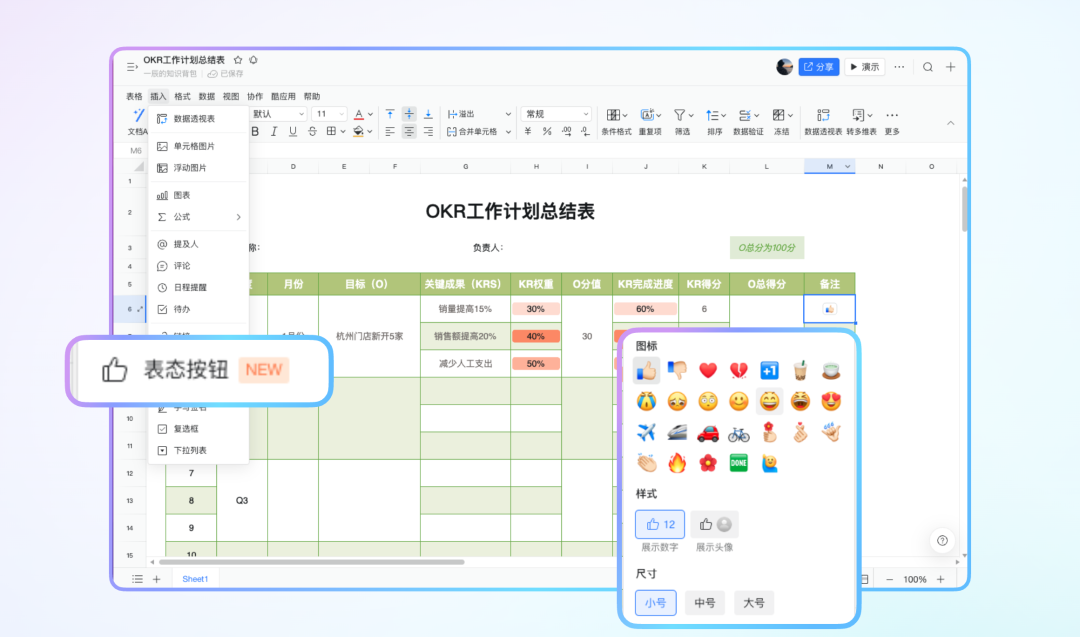Expand the 合并单元格 merge dropdown arrow

click(x=508, y=132)
